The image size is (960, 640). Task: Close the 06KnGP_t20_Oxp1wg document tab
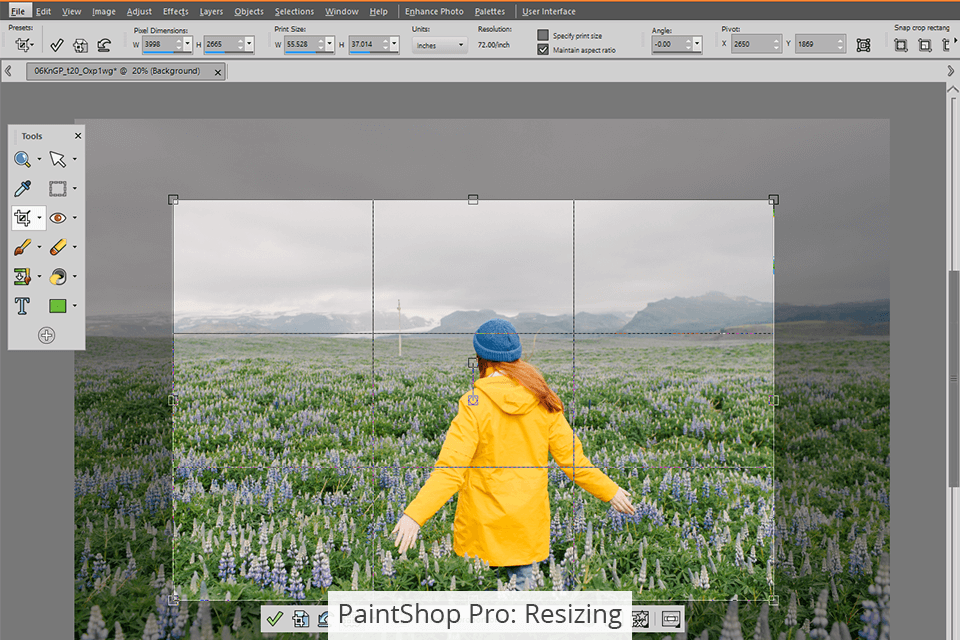[x=217, y=72]
